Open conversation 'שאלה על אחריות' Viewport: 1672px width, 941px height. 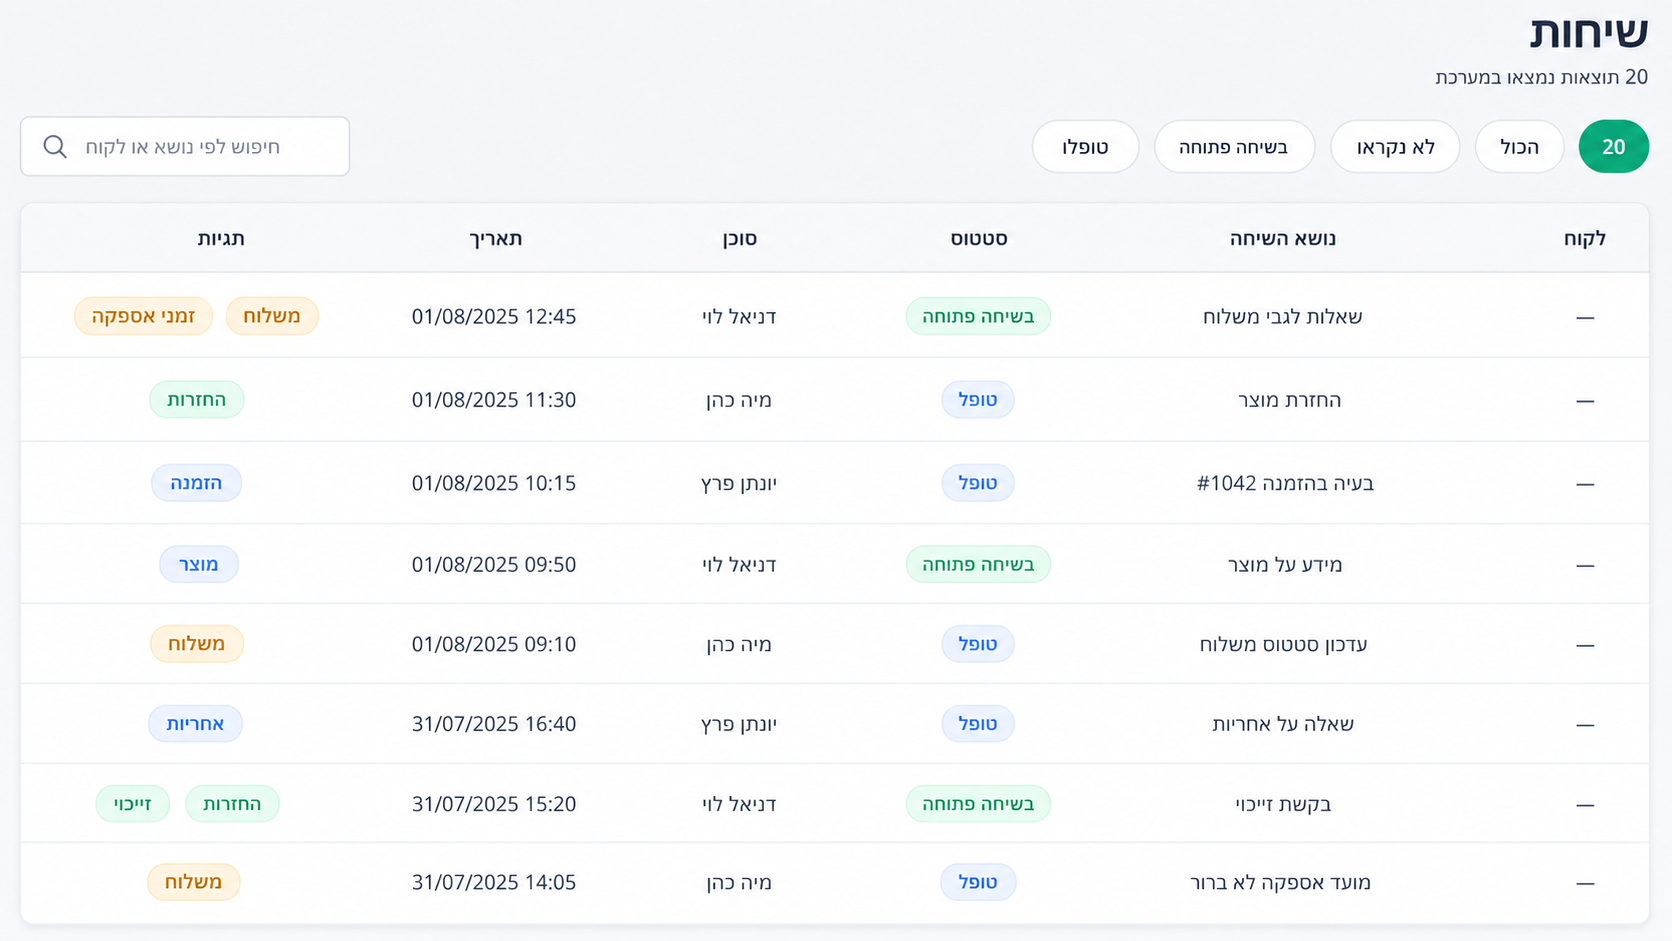[x=1283, y=724]
